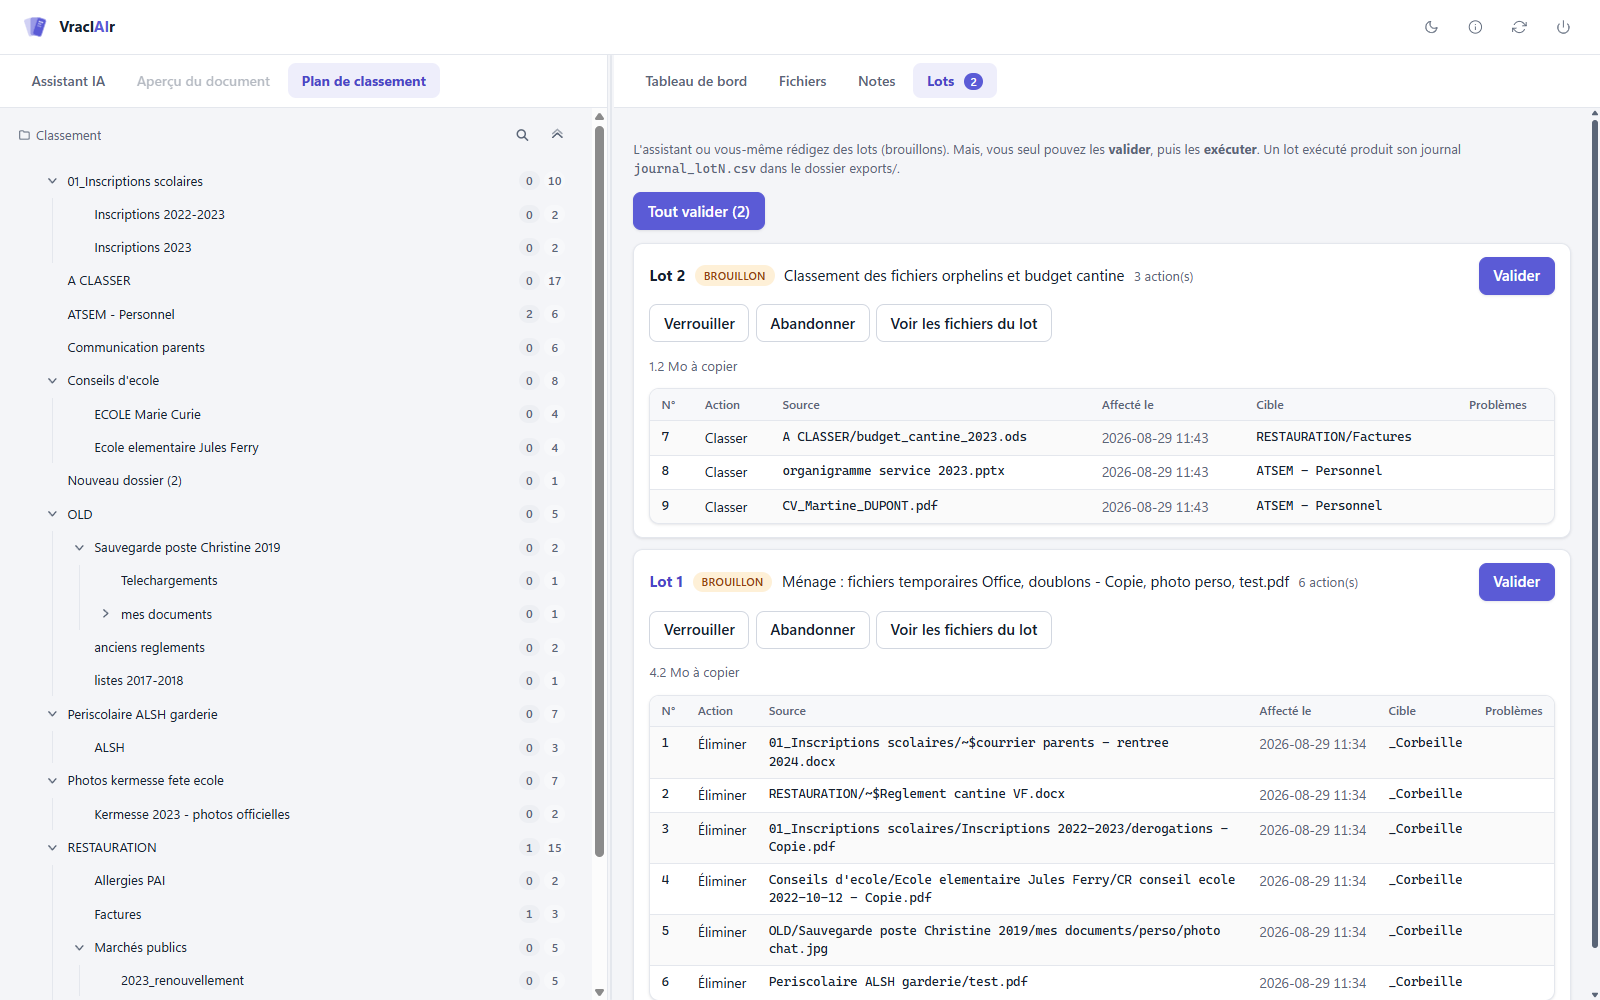1600x1000 pixels.
Task: Click Abandonner for Lot 2
Action: coord(812,323)
